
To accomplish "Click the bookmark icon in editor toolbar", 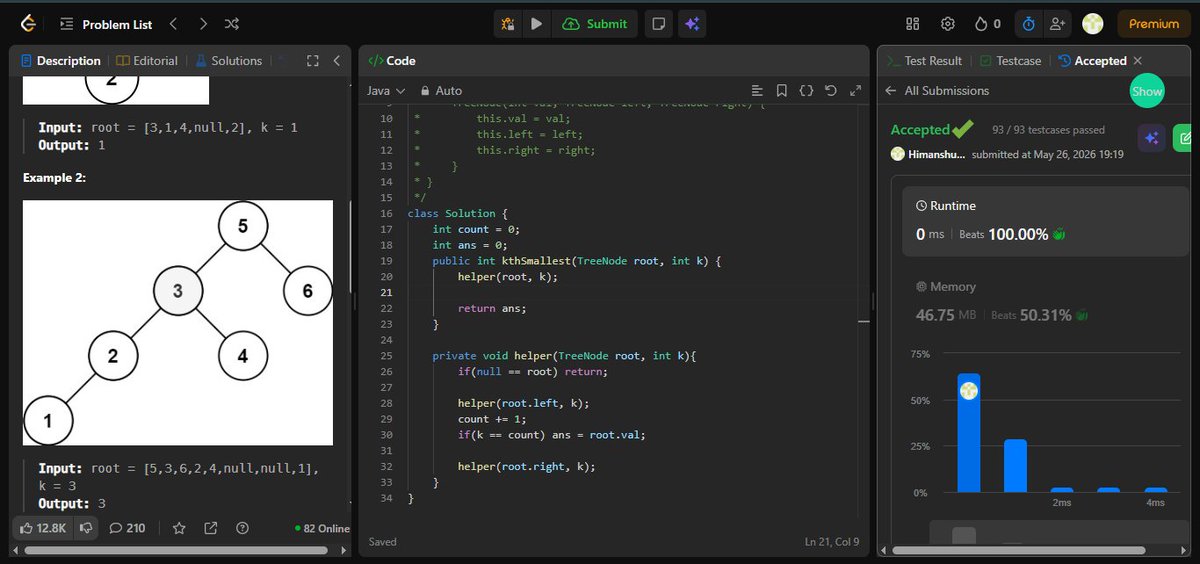I will pos(782,91).
